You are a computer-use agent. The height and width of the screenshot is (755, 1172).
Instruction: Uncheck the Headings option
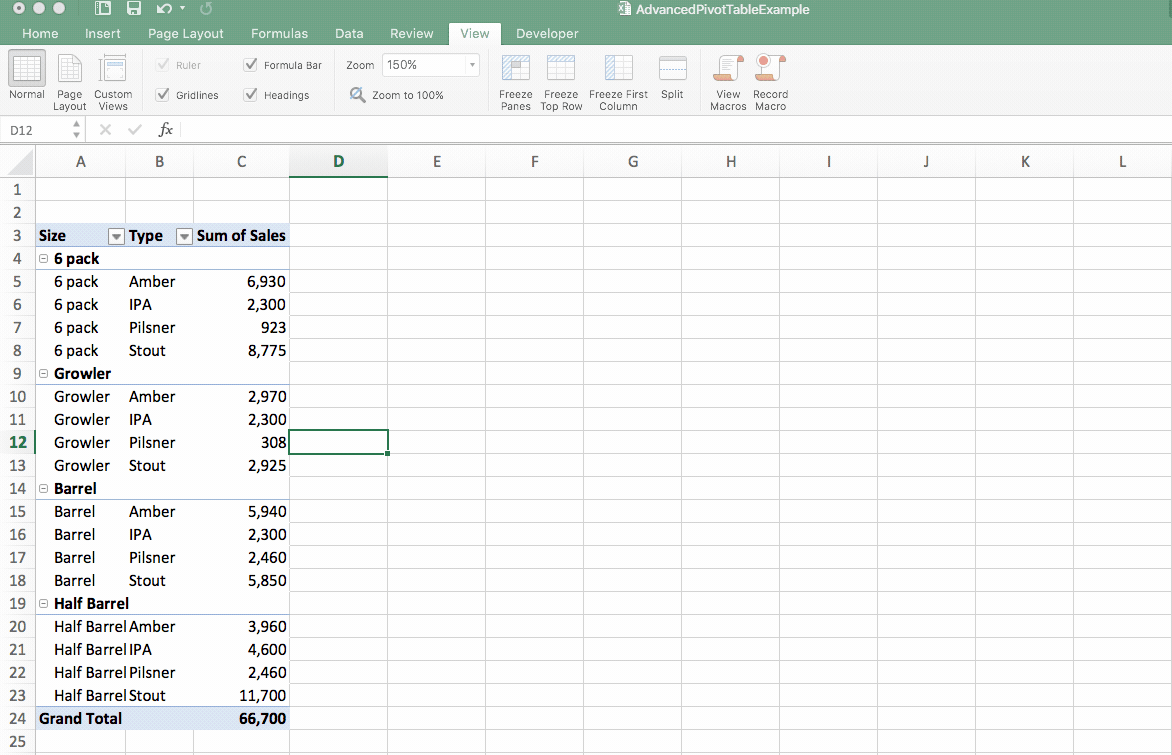point(250,94)
